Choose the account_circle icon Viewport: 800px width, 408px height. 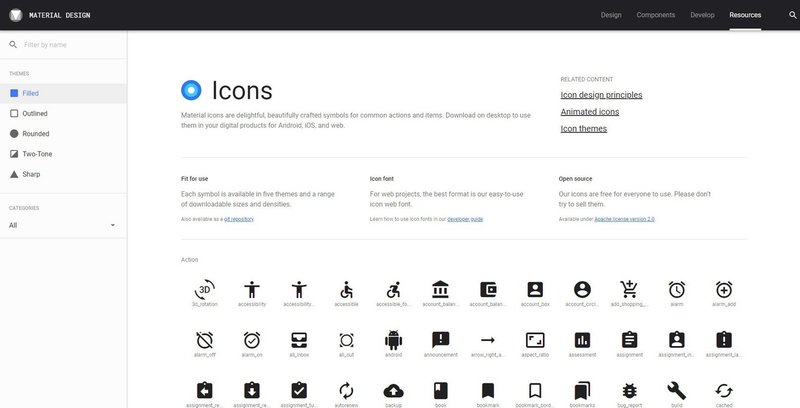[x=582, y=290]
